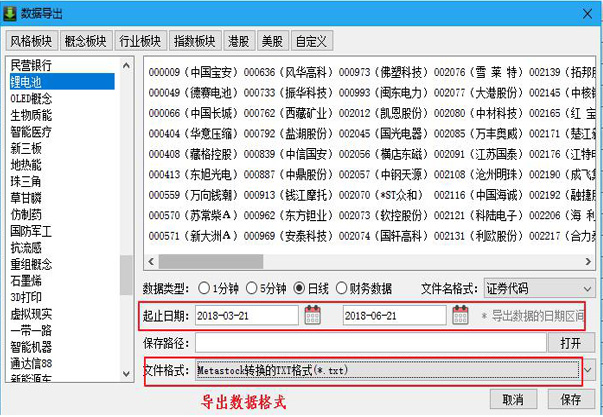Click the 打开 browse button
The width and height of the screenshot is (603, 417).
pyautogui.click(x=570, y=343)
